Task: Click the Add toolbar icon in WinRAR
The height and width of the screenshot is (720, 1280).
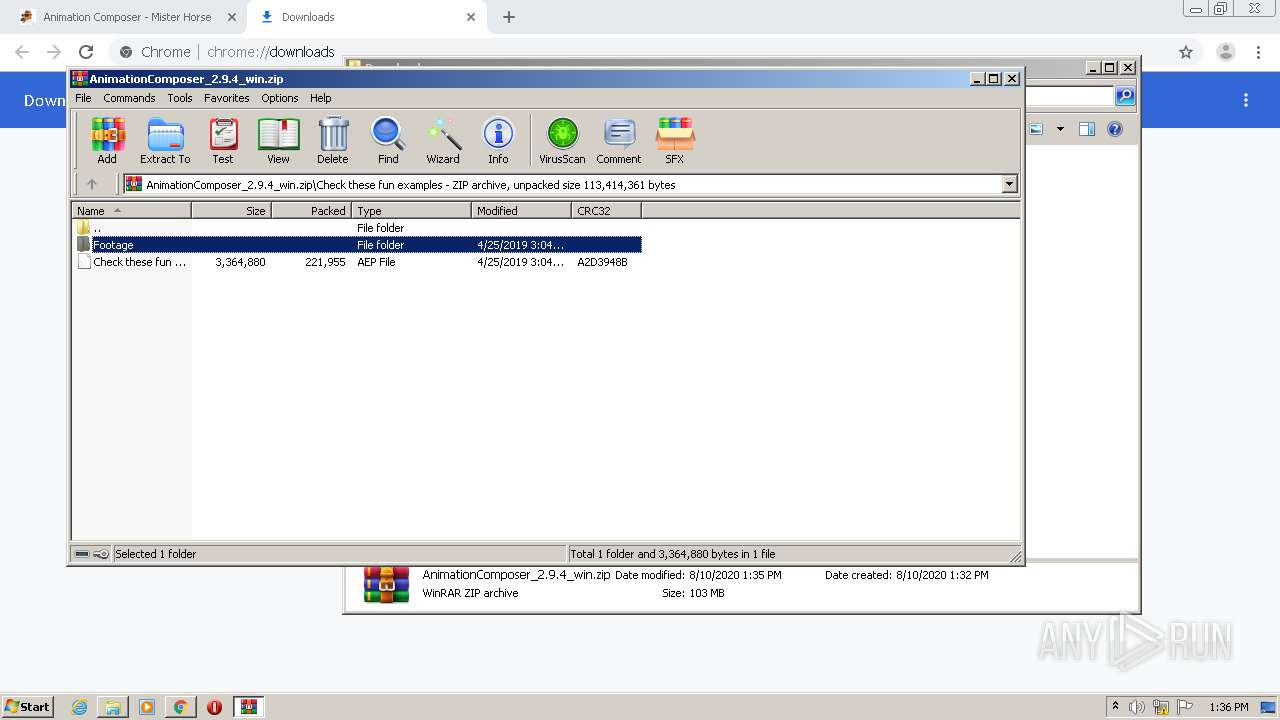Action: click(107, 140)
